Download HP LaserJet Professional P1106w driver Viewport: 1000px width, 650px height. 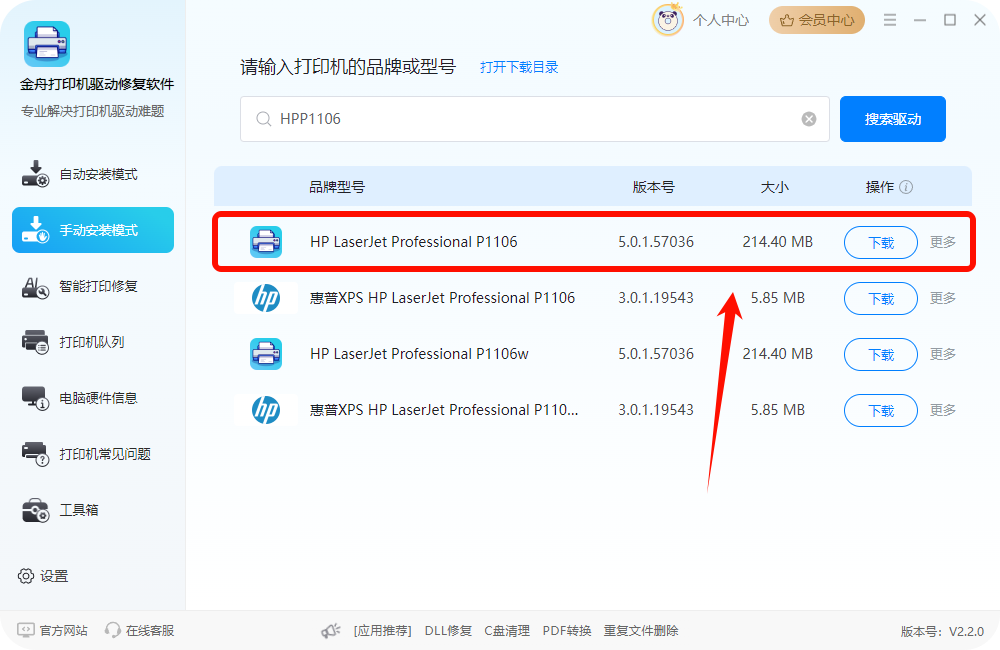[x=881, y=355]
